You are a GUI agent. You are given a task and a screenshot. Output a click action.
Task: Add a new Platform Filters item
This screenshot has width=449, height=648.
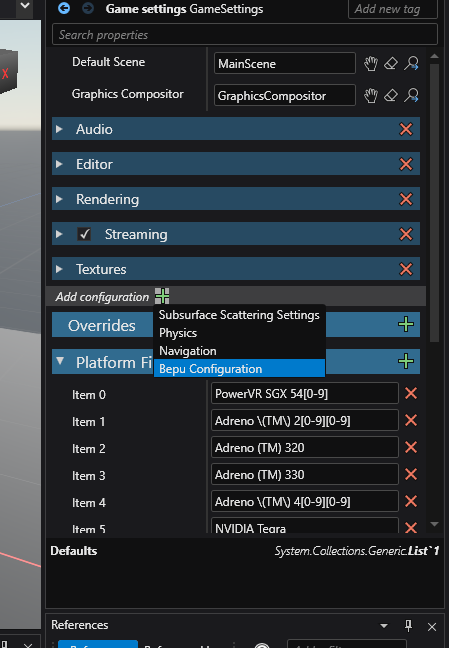pos(406,361)
